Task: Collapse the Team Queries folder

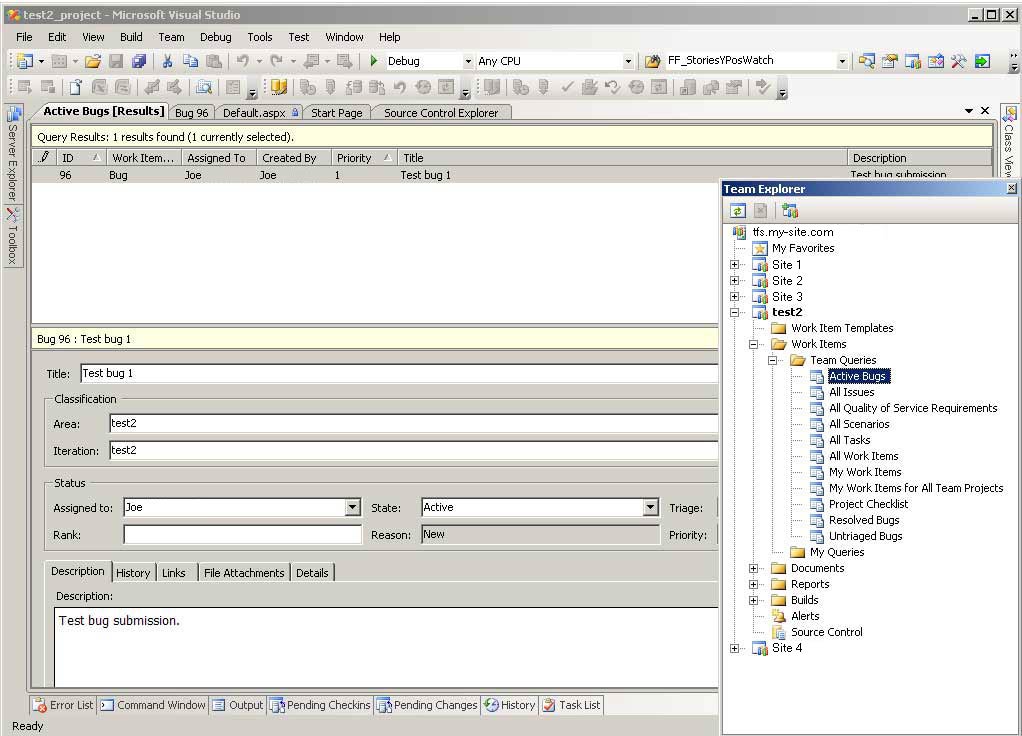Action: click(x=772, y=360)
